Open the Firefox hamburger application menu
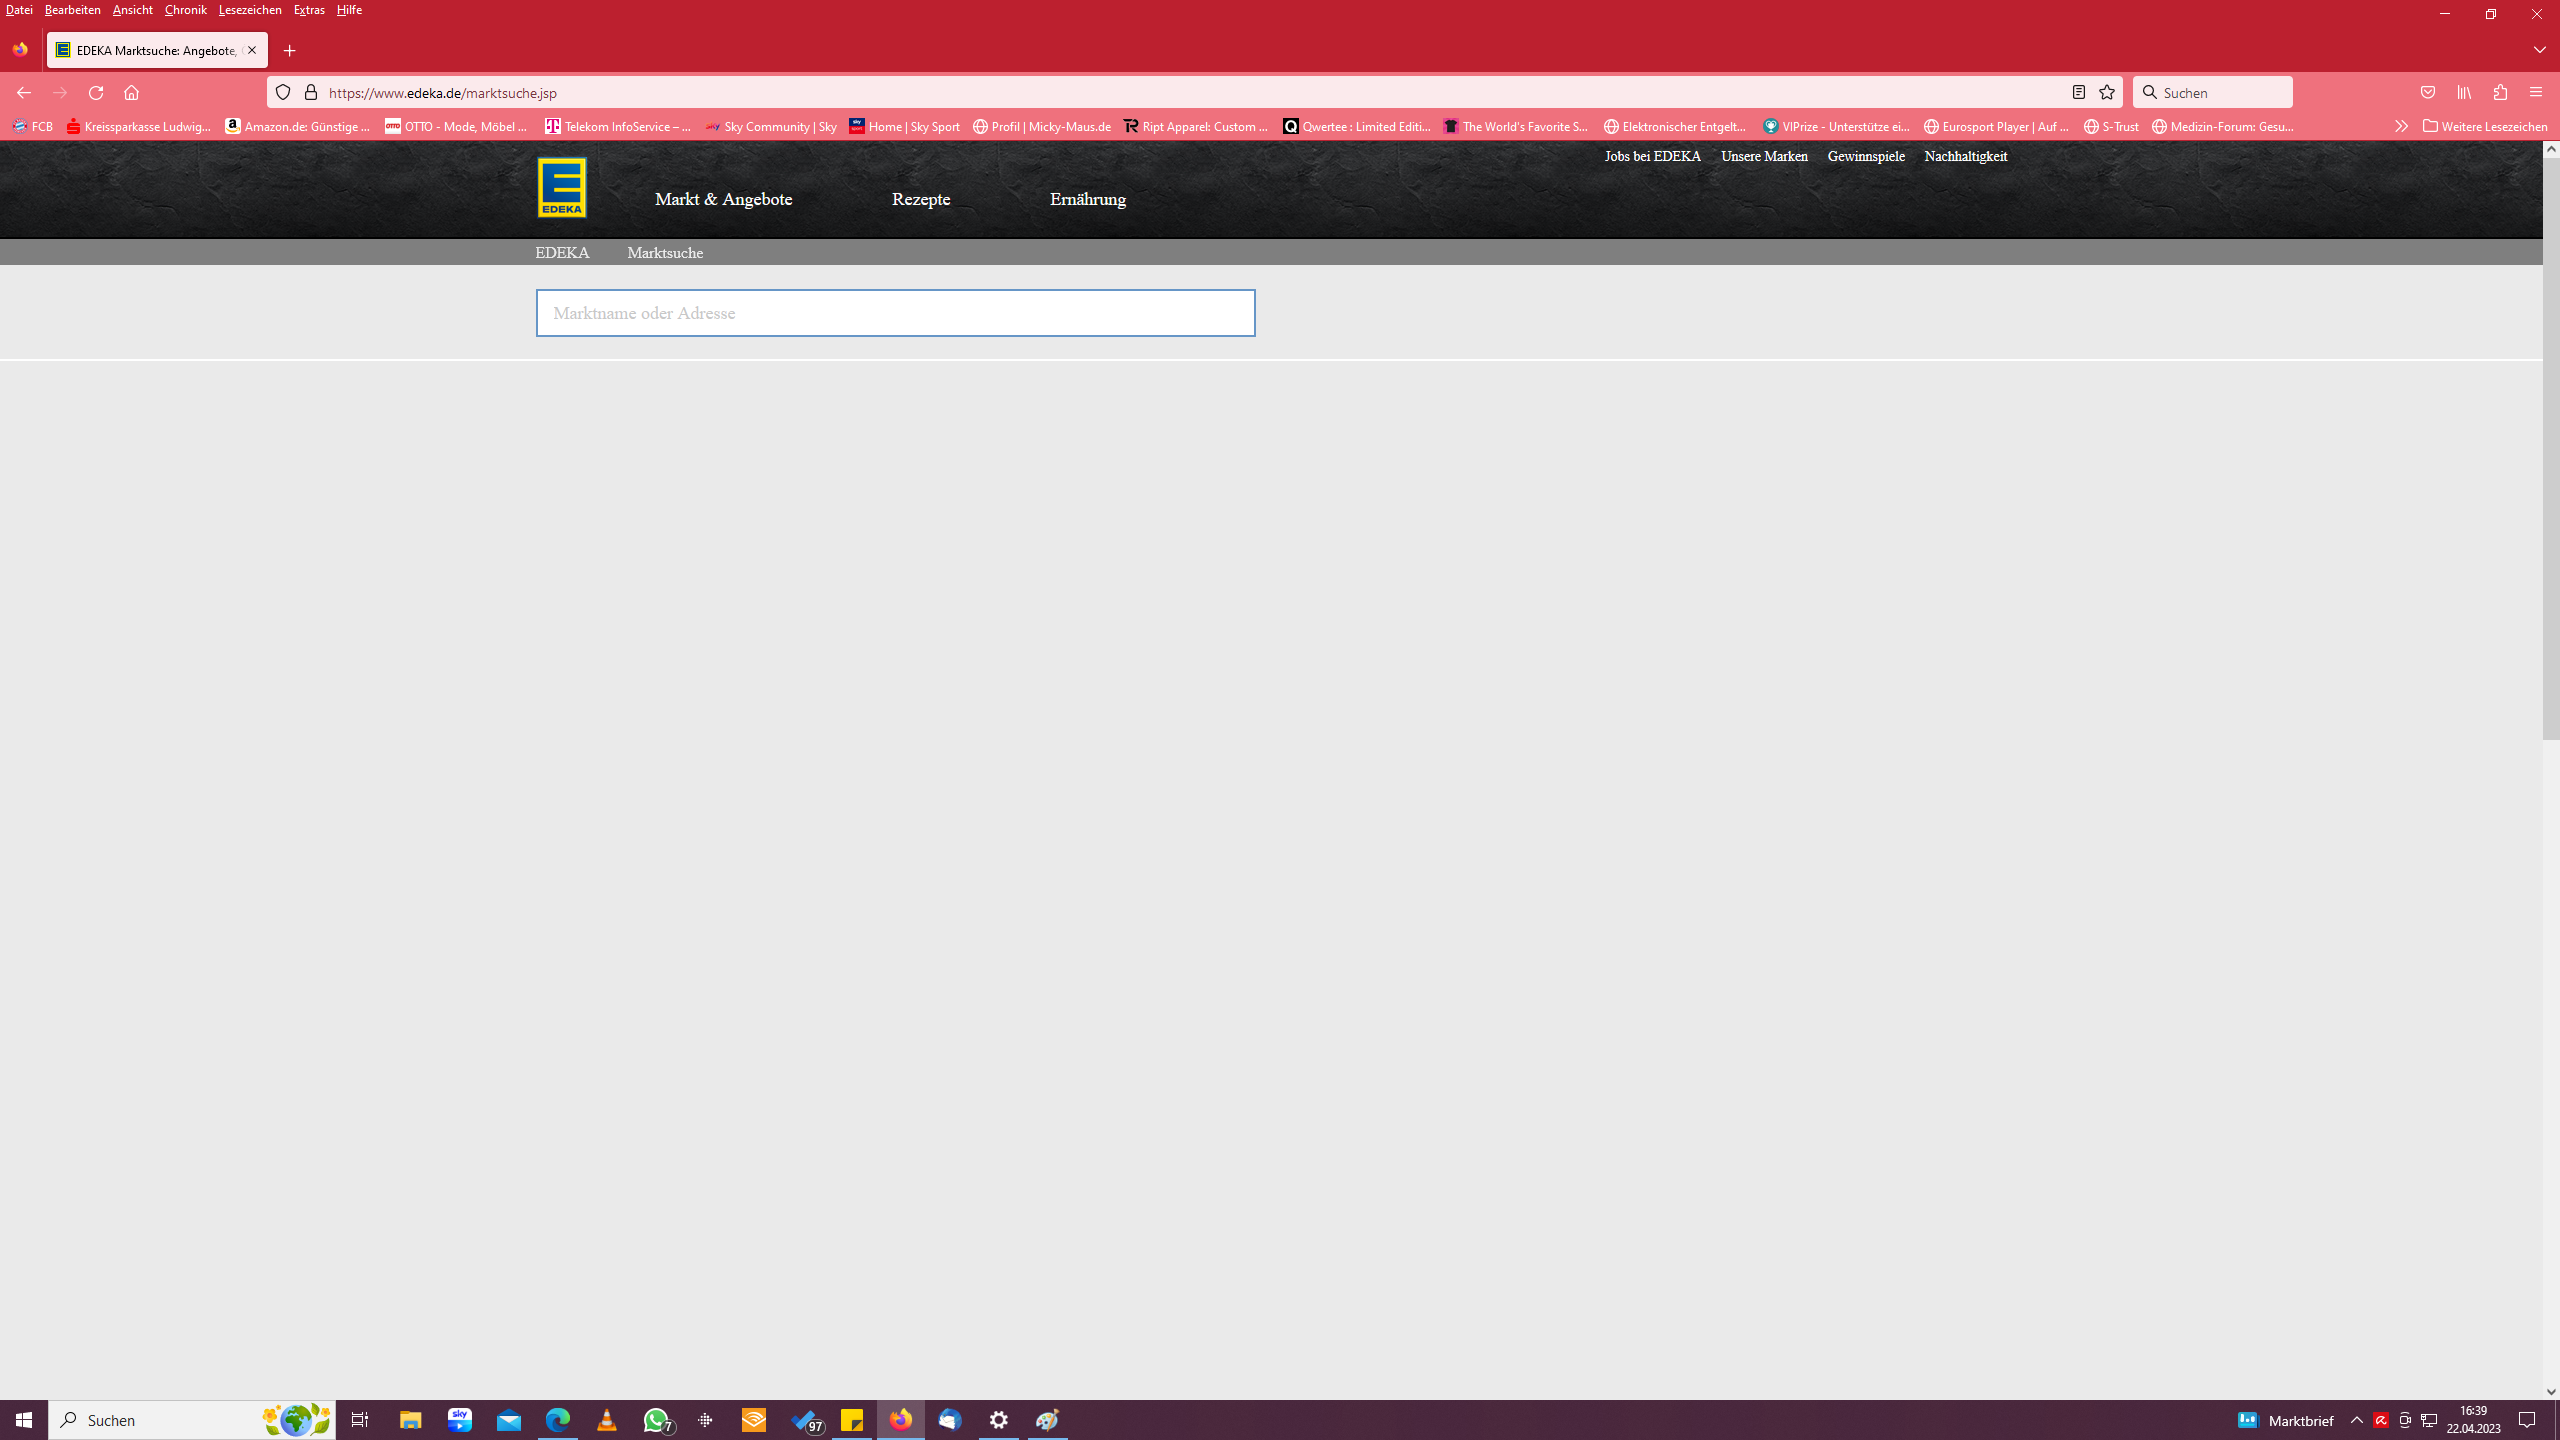The image size is (2560, 1440). click(x=2535, y=92)
